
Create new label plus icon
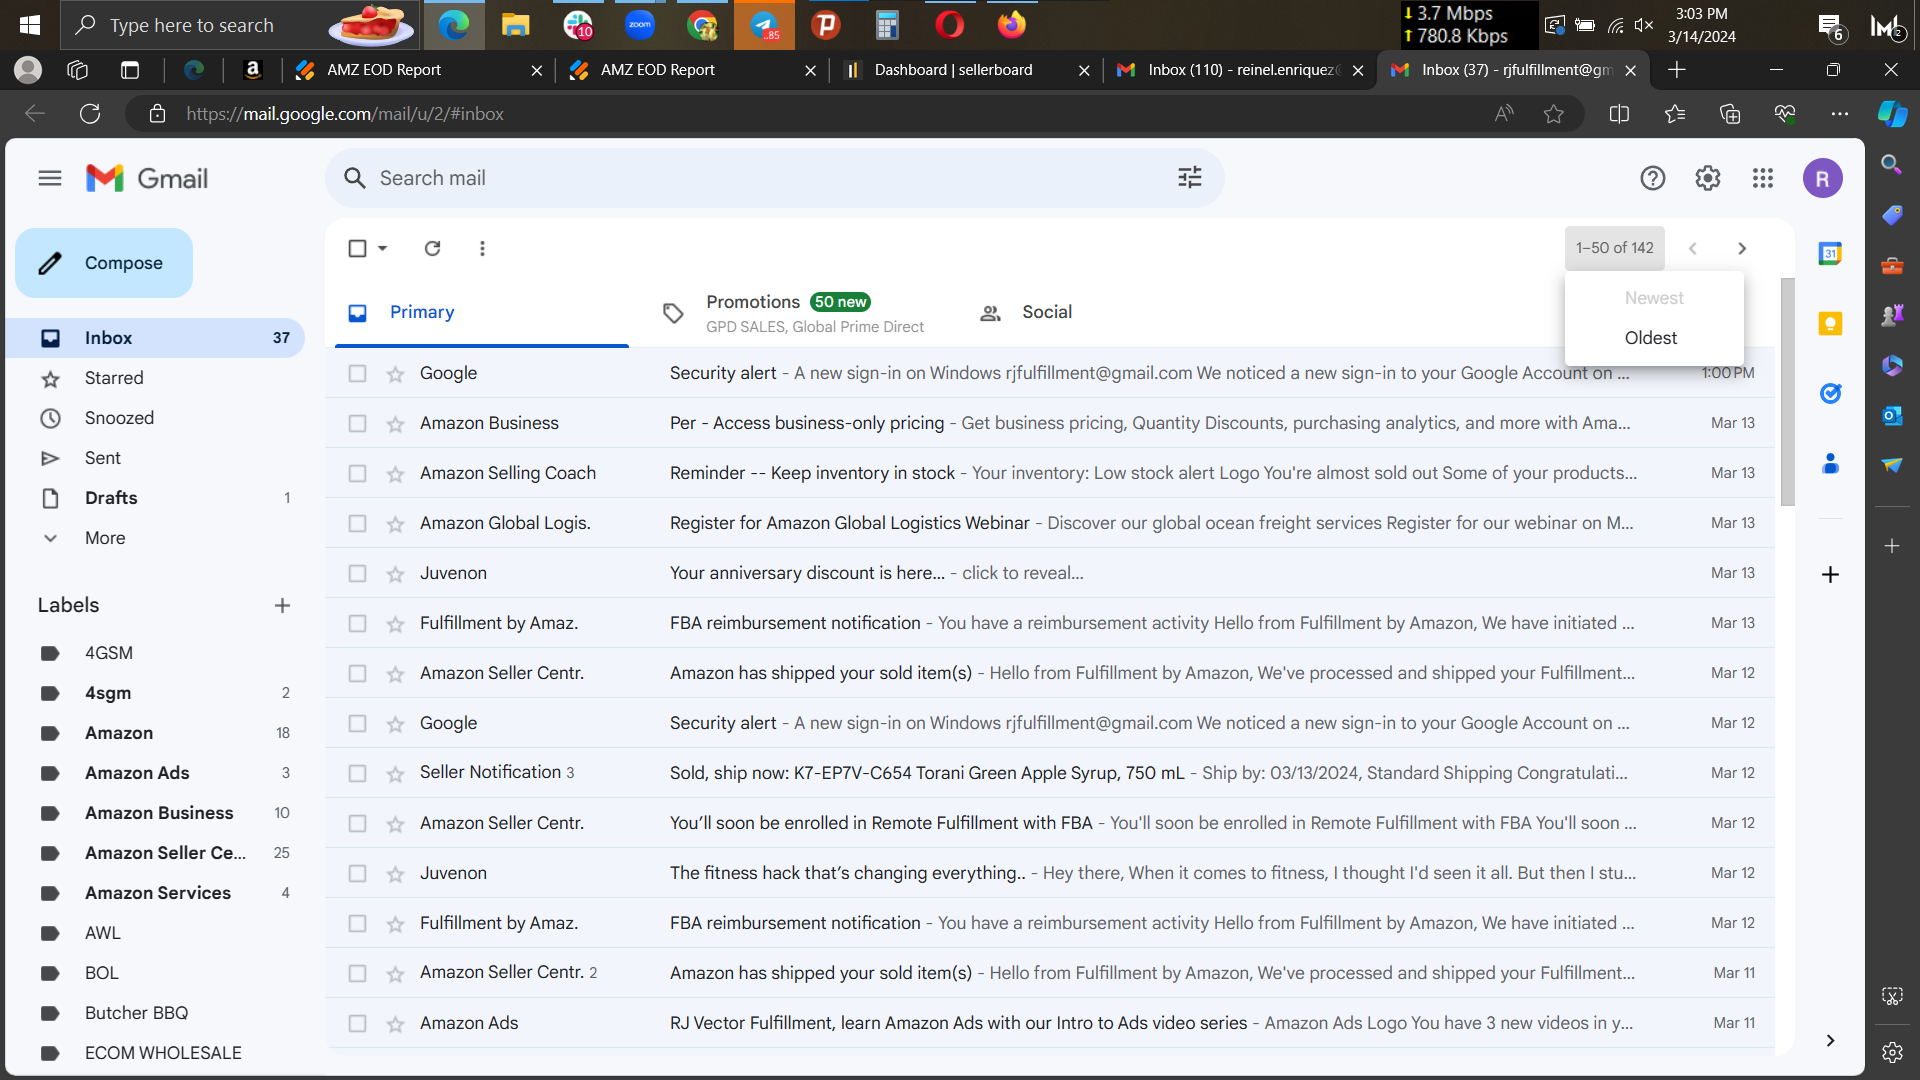coord(282,605)
